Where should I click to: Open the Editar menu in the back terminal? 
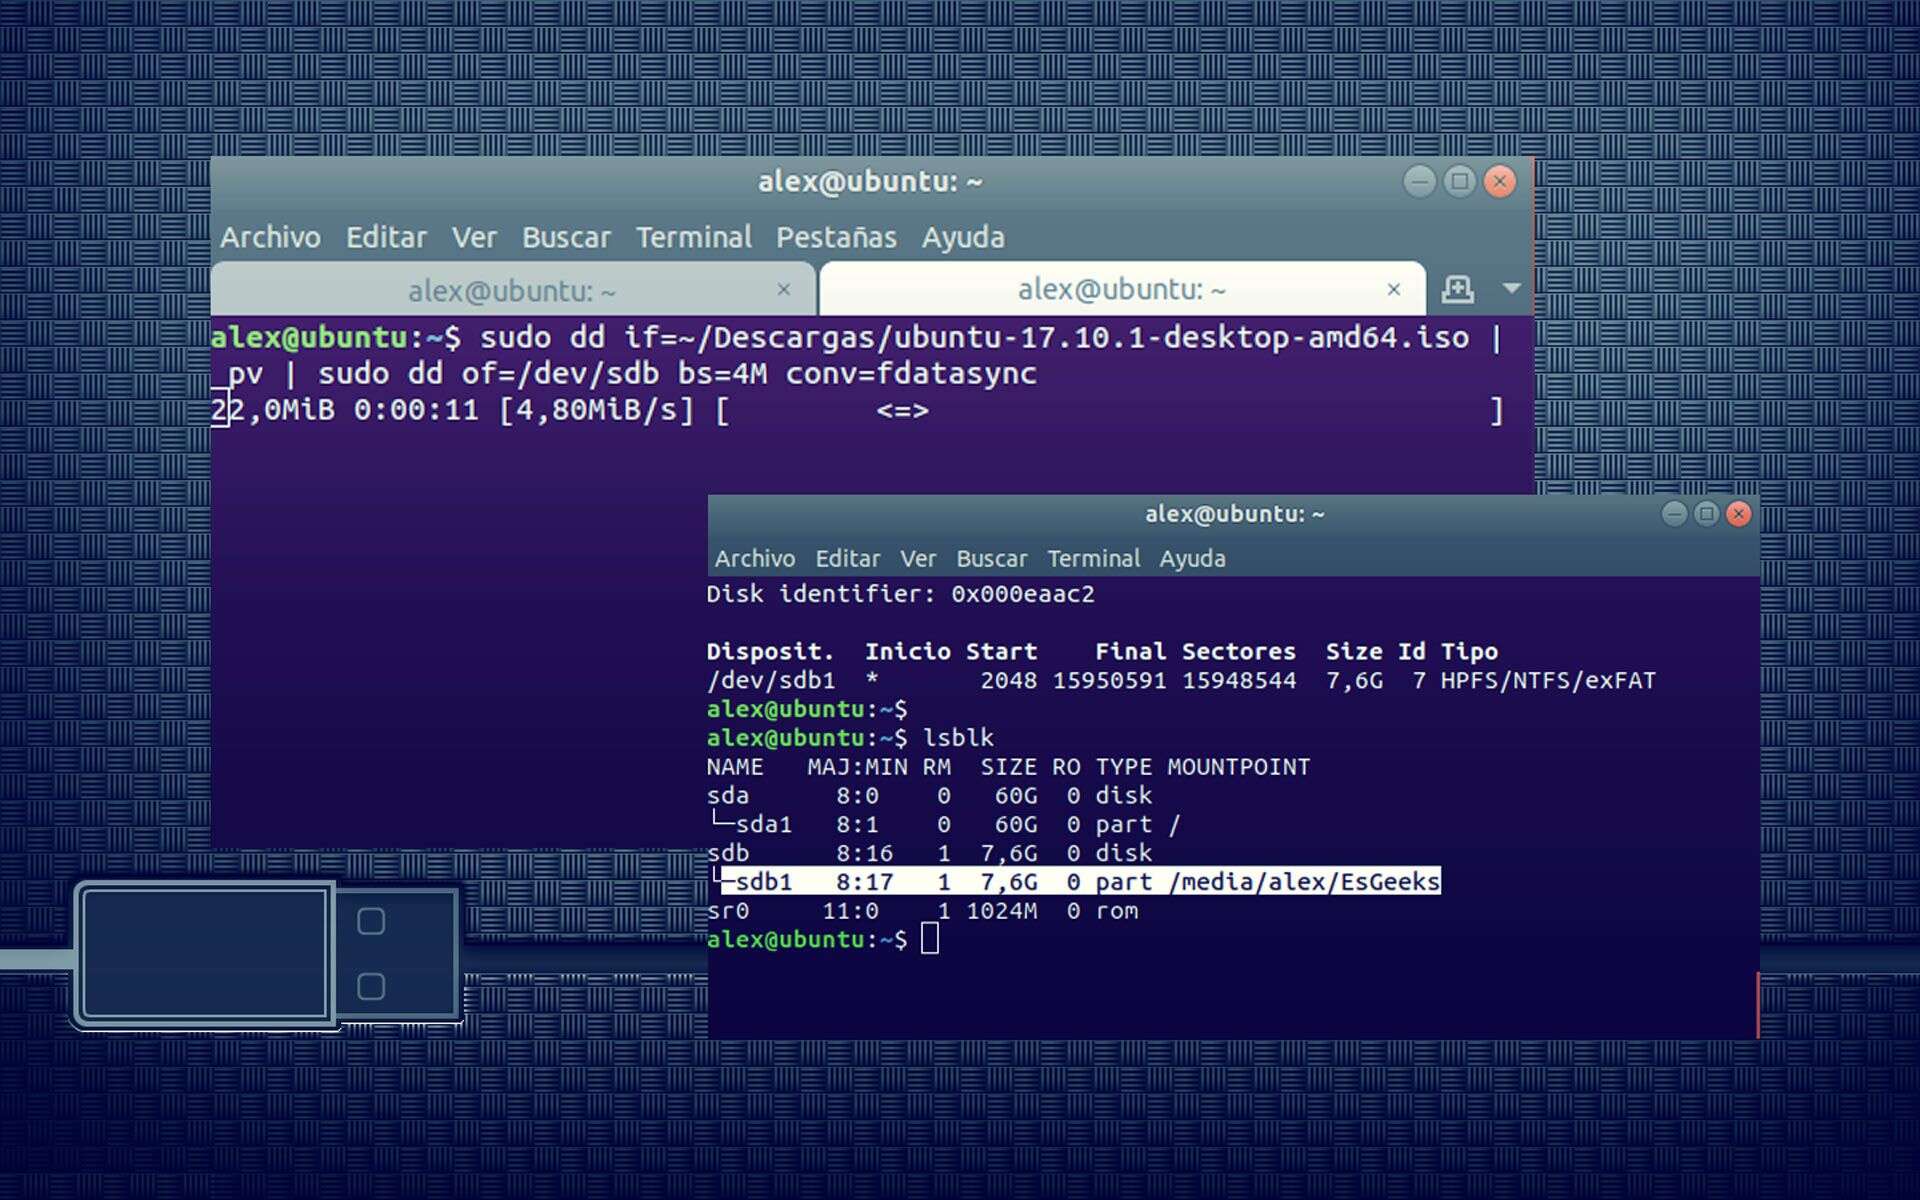tap(386, 237)
